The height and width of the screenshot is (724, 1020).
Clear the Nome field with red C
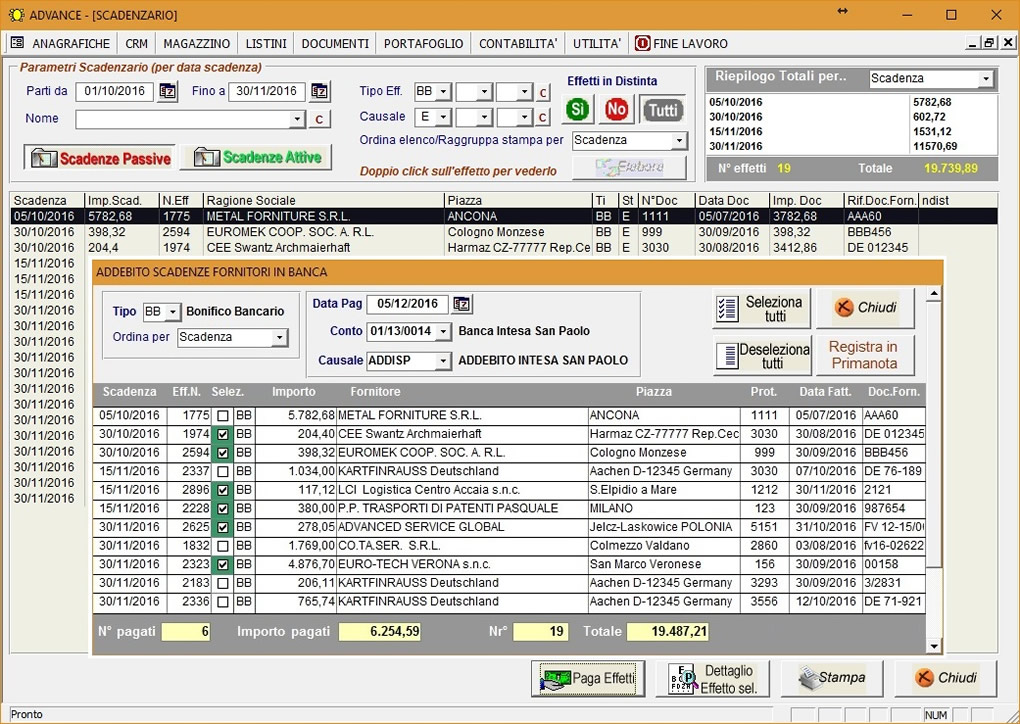(319, 120)
